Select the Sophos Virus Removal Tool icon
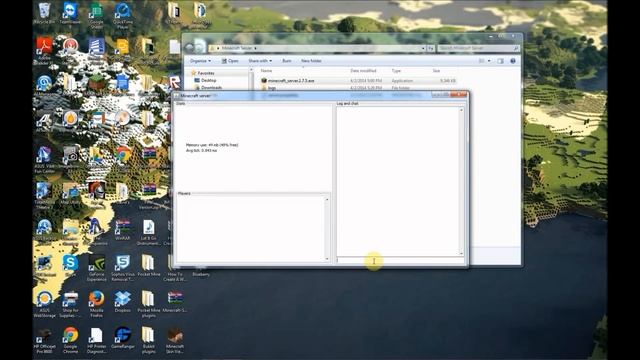Viewport: 640px width, 360px height. click(x=122, y=268)
